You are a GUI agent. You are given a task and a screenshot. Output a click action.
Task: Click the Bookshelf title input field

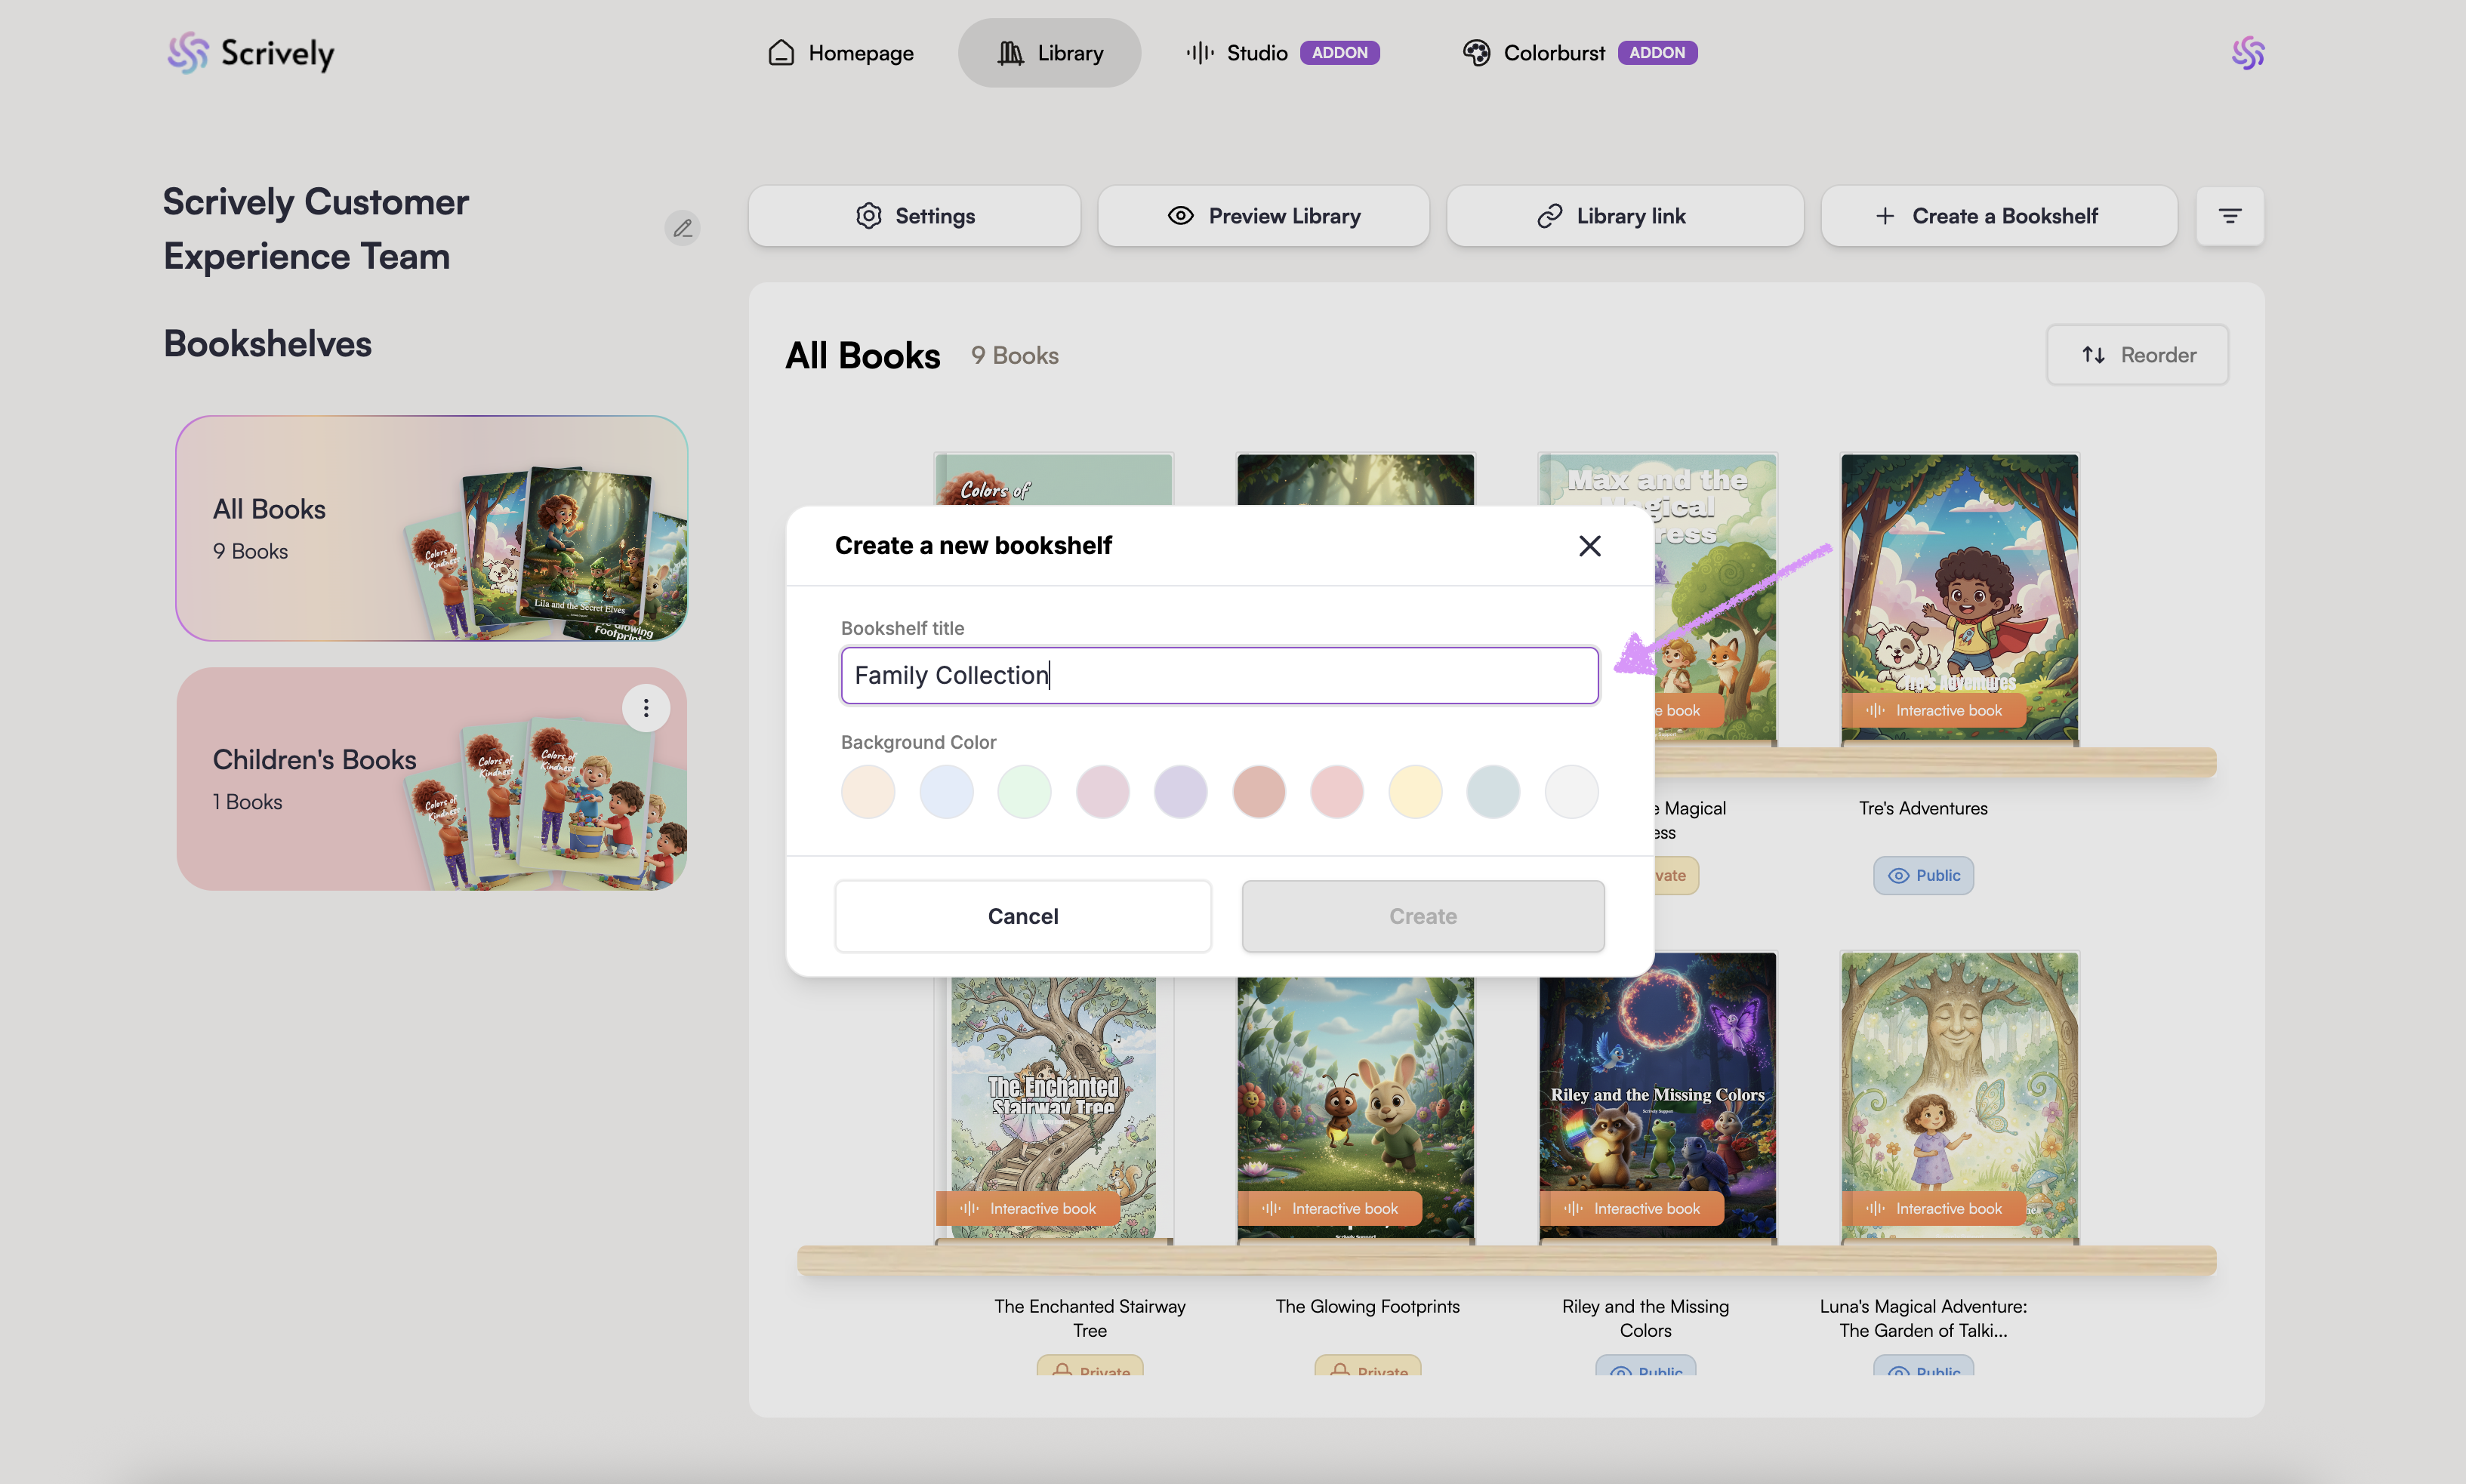pyautogui.click(x=1218, y=675)
